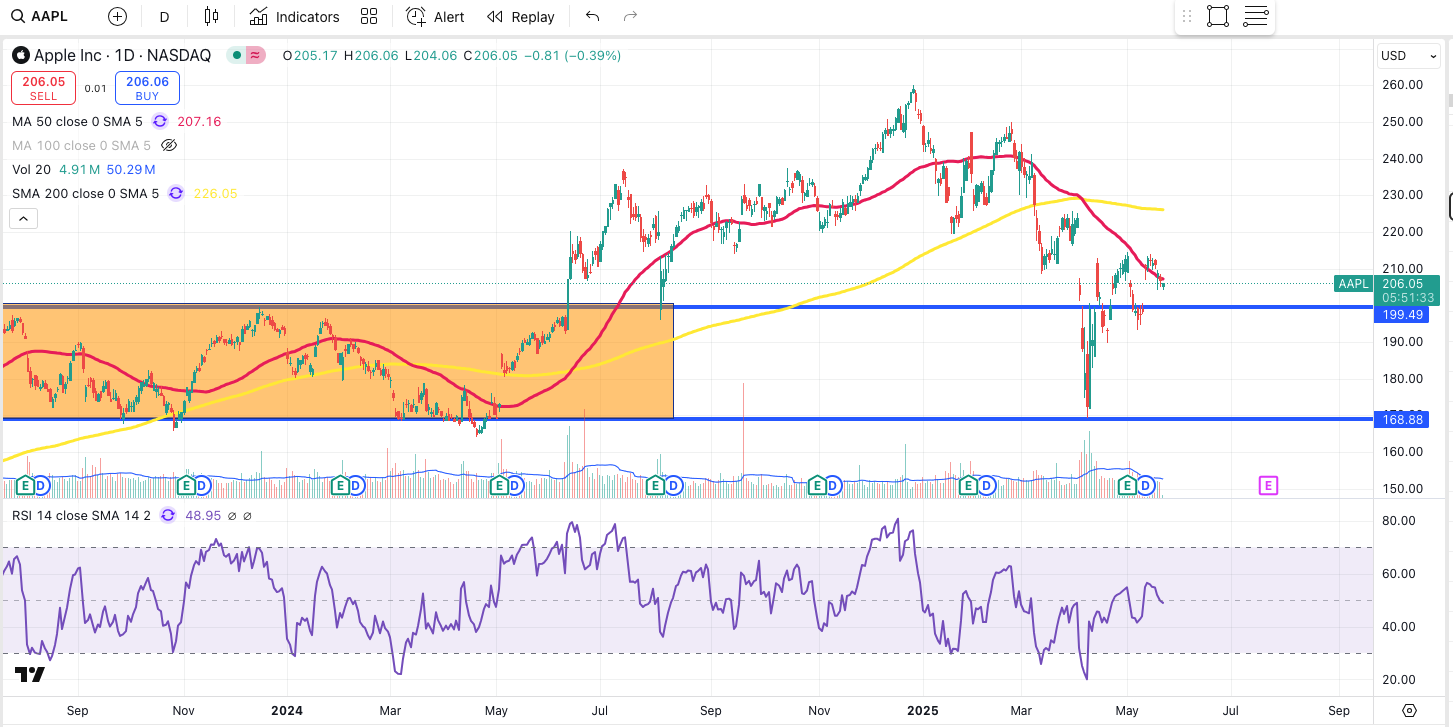Click the −0.81 (−0.39%) change value

(571, 56)
